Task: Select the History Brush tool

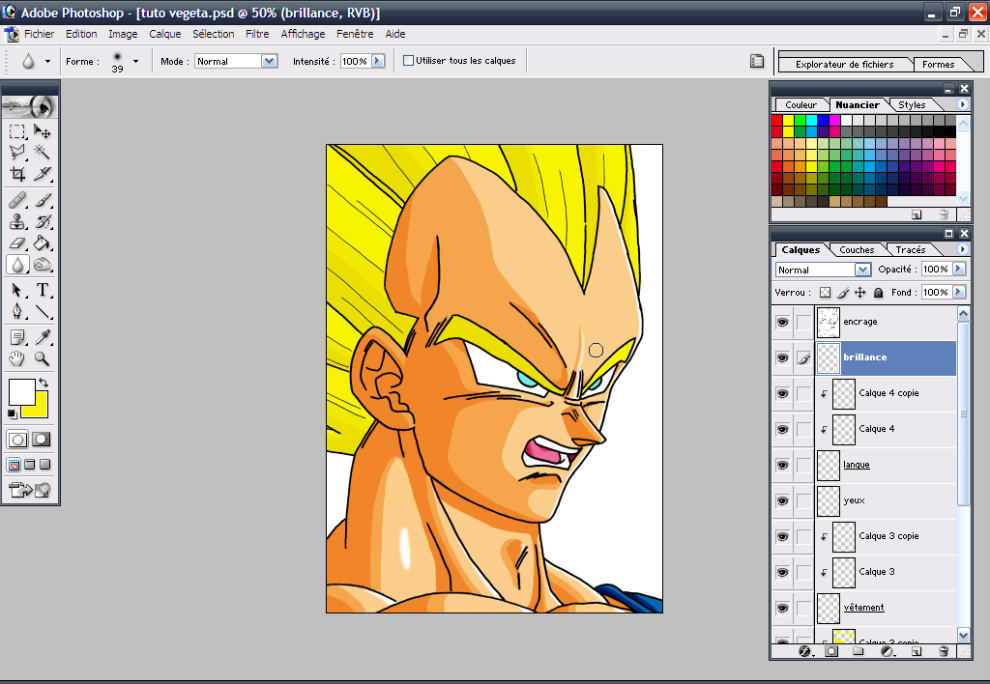Action: (x=42, y=222)
